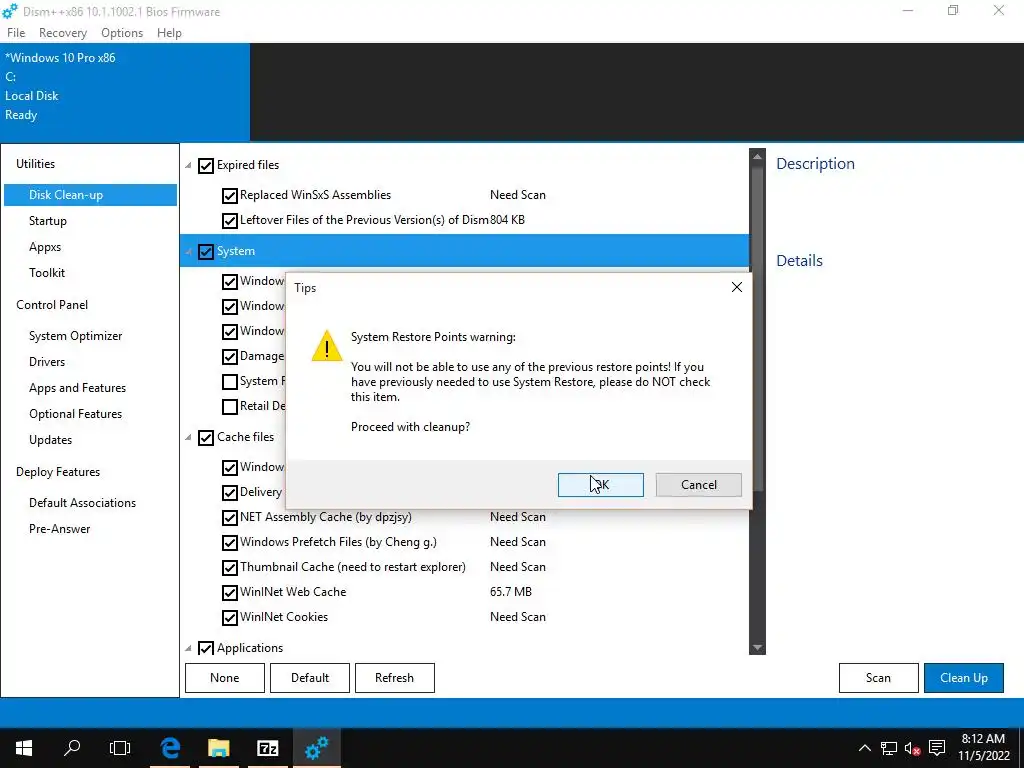This screenshot has height=768, width=1024.
Task: Click the muted volume tray icon
Action: coord(912,748)
